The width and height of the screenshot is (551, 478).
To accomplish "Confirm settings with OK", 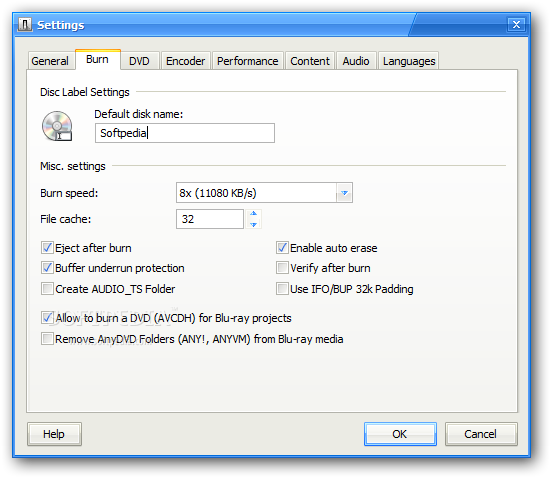I will pyautogui.click(x=400, y=434).
